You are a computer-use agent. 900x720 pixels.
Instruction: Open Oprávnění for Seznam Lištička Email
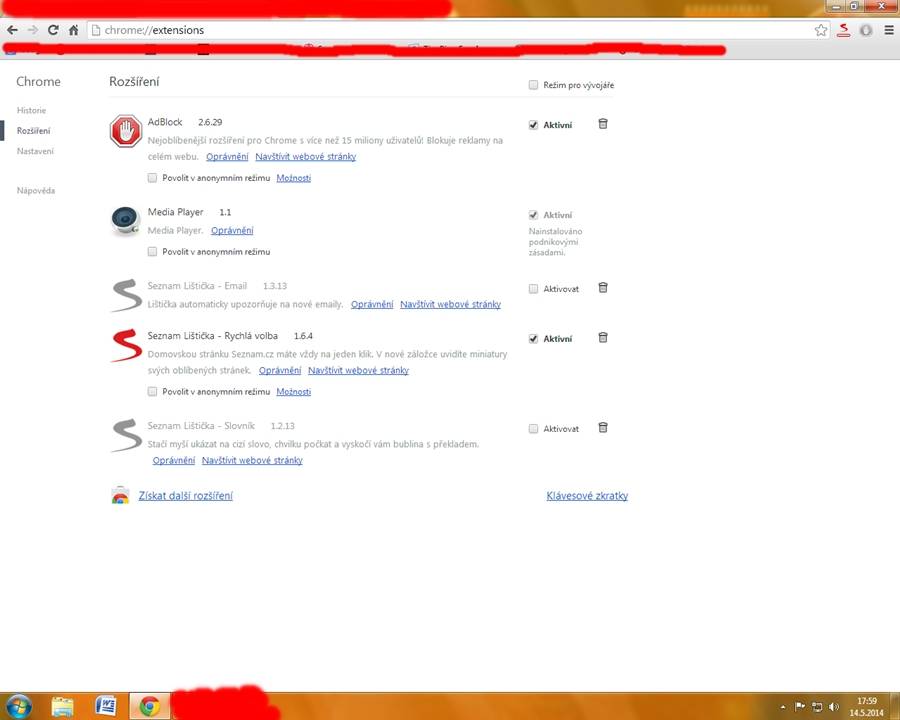point(372,304)
